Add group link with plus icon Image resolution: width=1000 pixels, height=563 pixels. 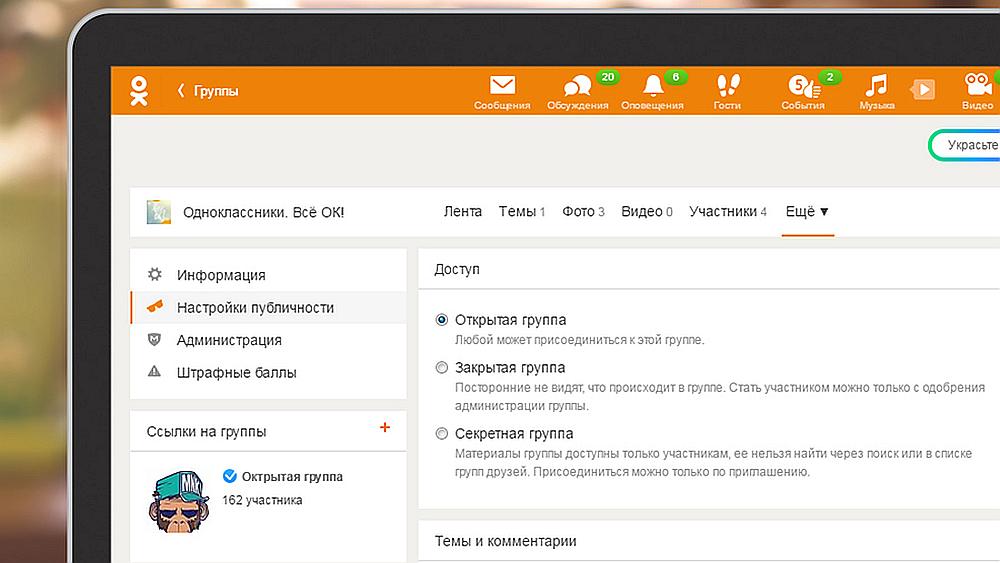point(385,427)
